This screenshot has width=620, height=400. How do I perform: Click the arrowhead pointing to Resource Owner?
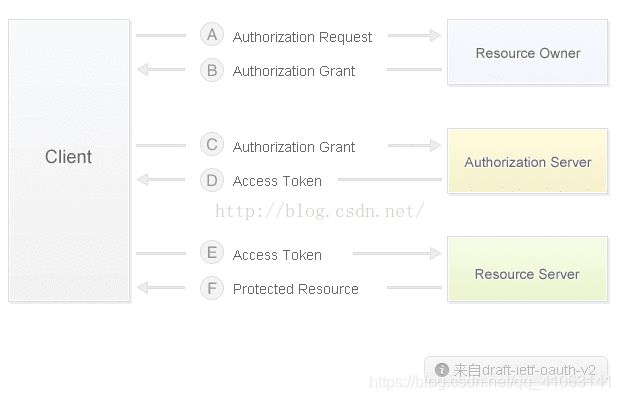click(x=435, y=35)
